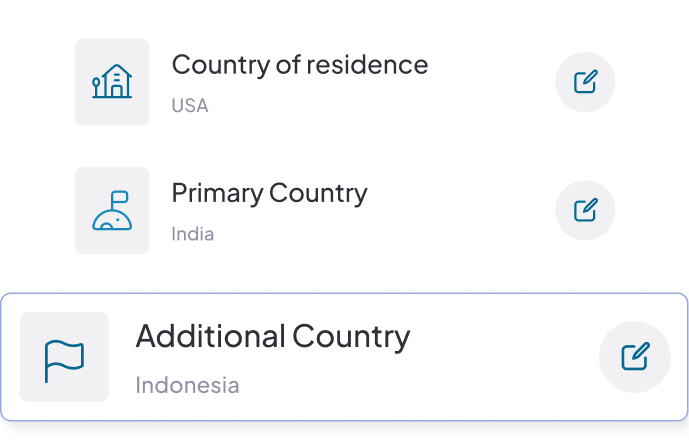This screenshot has height=443, width=689.
Task: Click the waving flag icon for Additional Country
Action: pyautogui.click(x=64, y=357)
